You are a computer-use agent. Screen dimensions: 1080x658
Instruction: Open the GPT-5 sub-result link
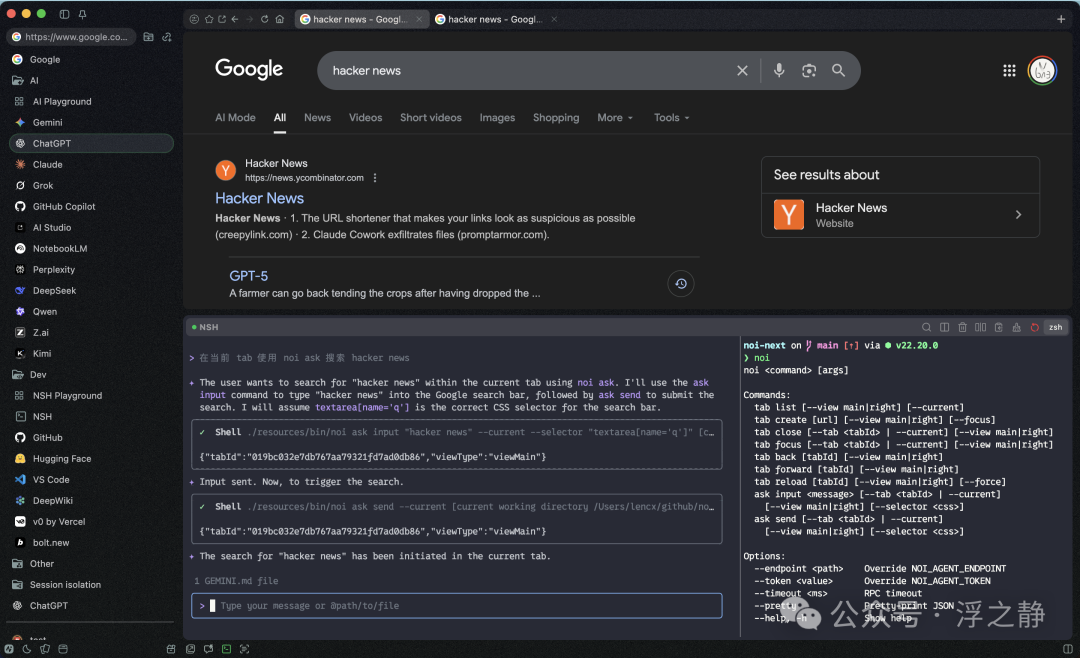(249, 276)
